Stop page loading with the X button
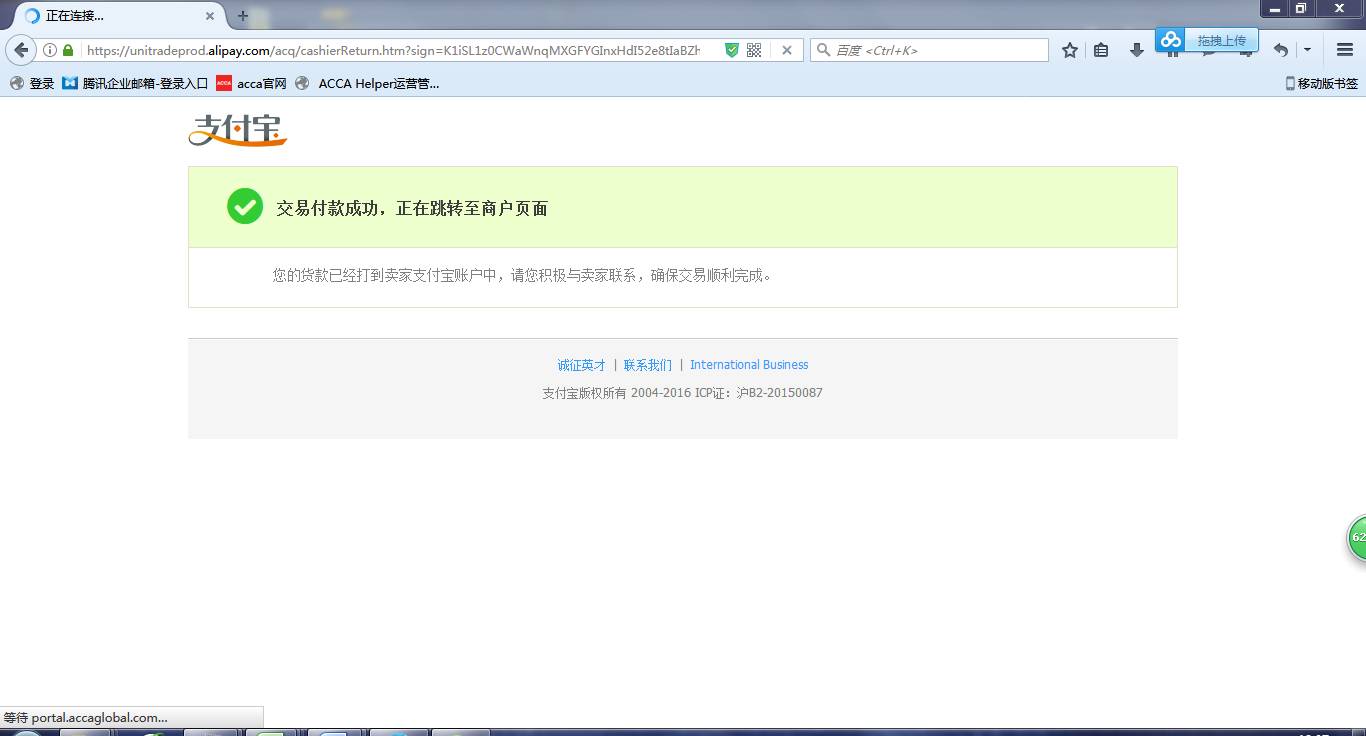Viewport: 1366px width, 736px height. click(787, 50)
